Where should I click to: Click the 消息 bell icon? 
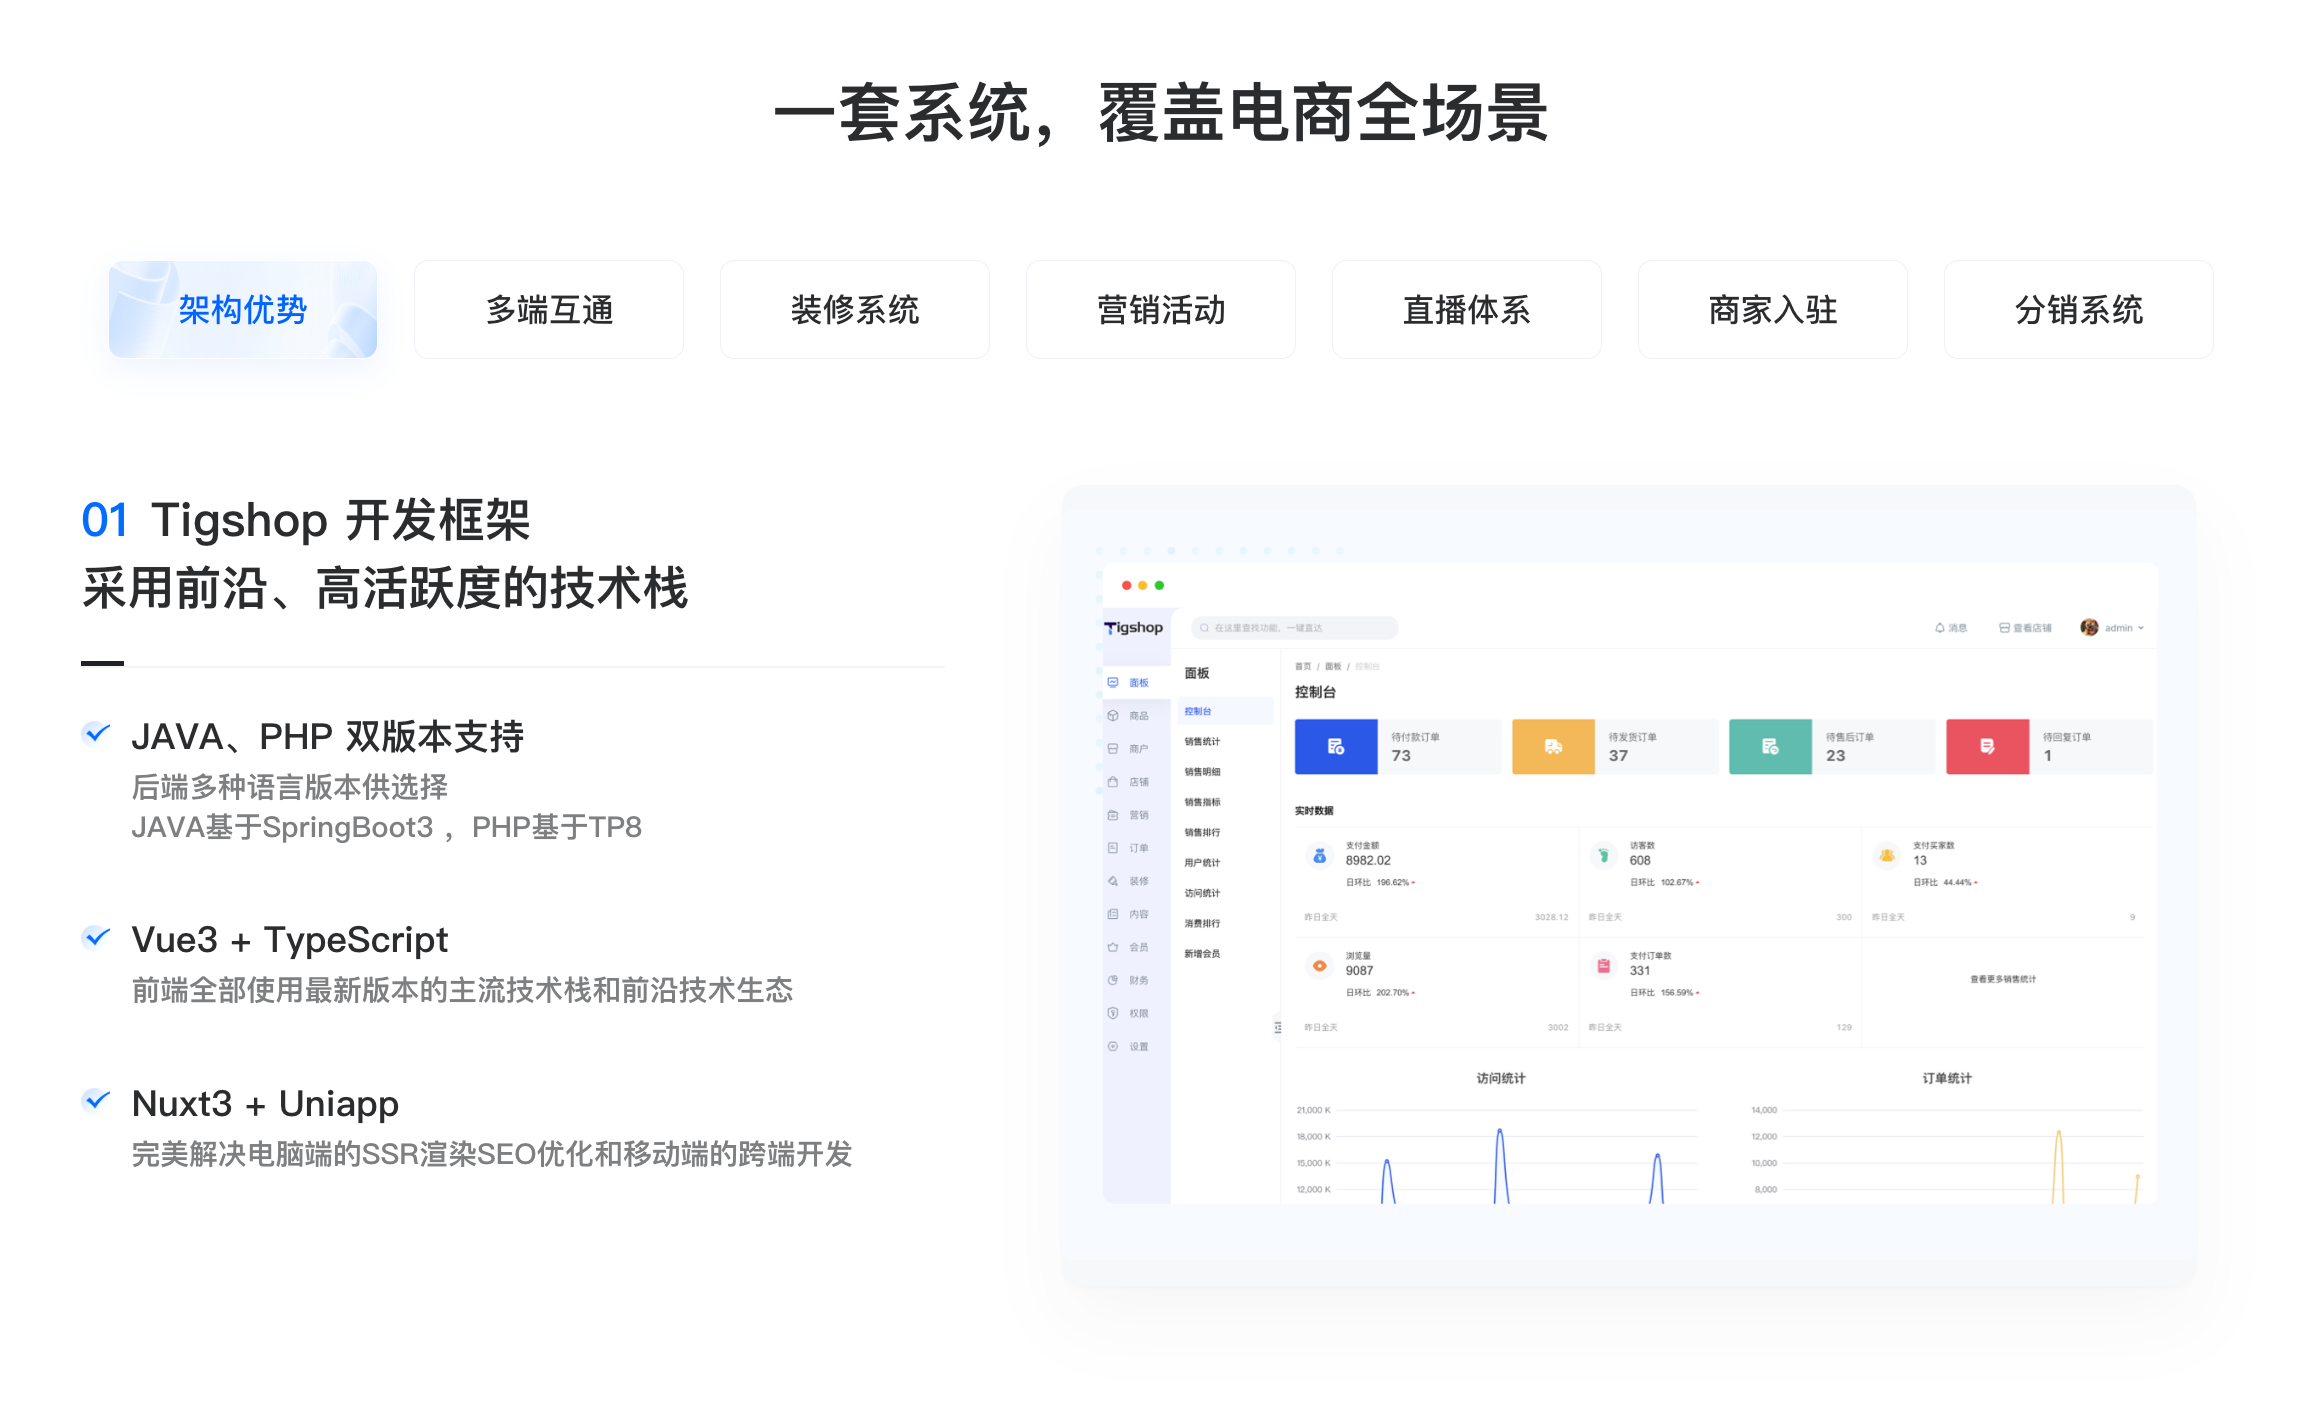1940,628
